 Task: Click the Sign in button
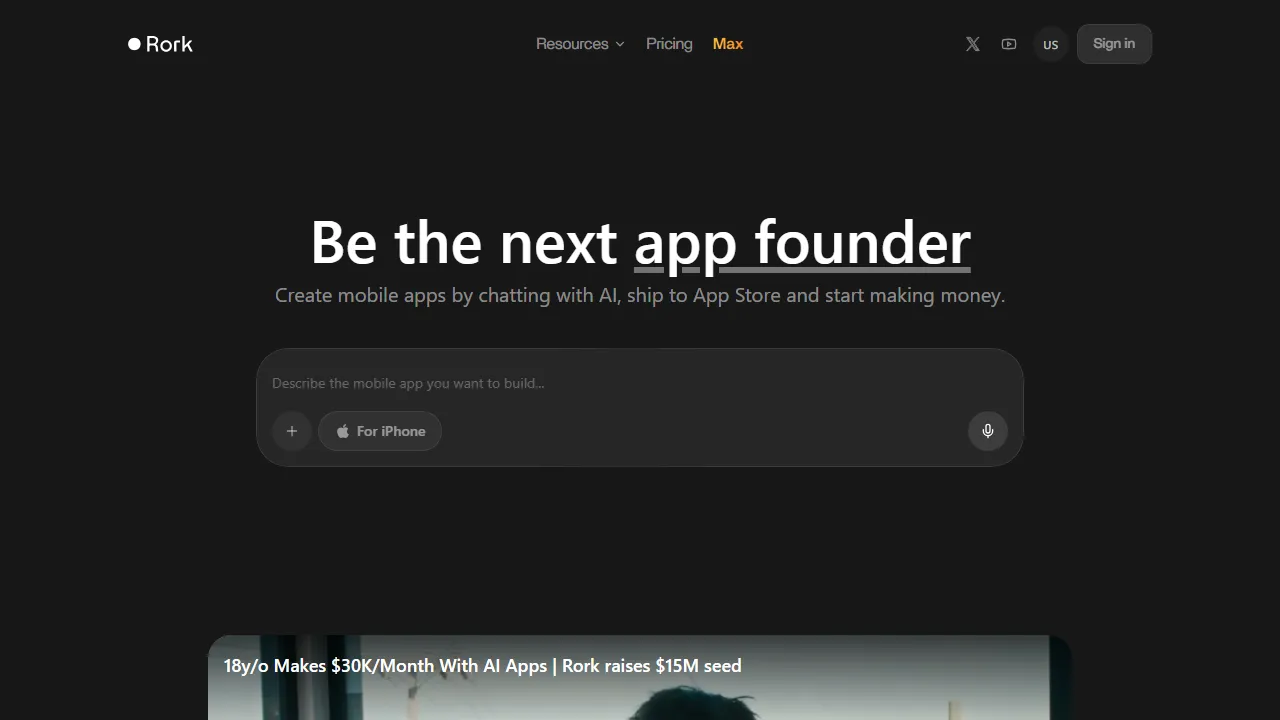[1114, 44]
